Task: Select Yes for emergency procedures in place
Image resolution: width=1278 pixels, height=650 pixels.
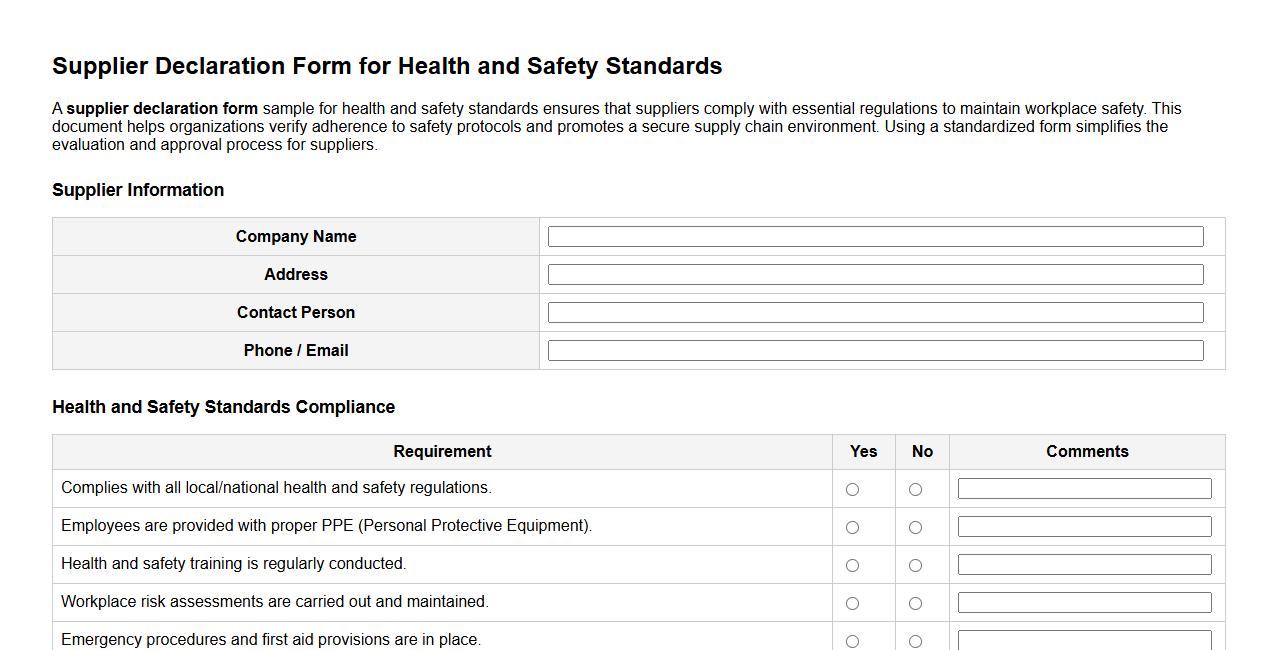Action: click(x=852, y=641)
